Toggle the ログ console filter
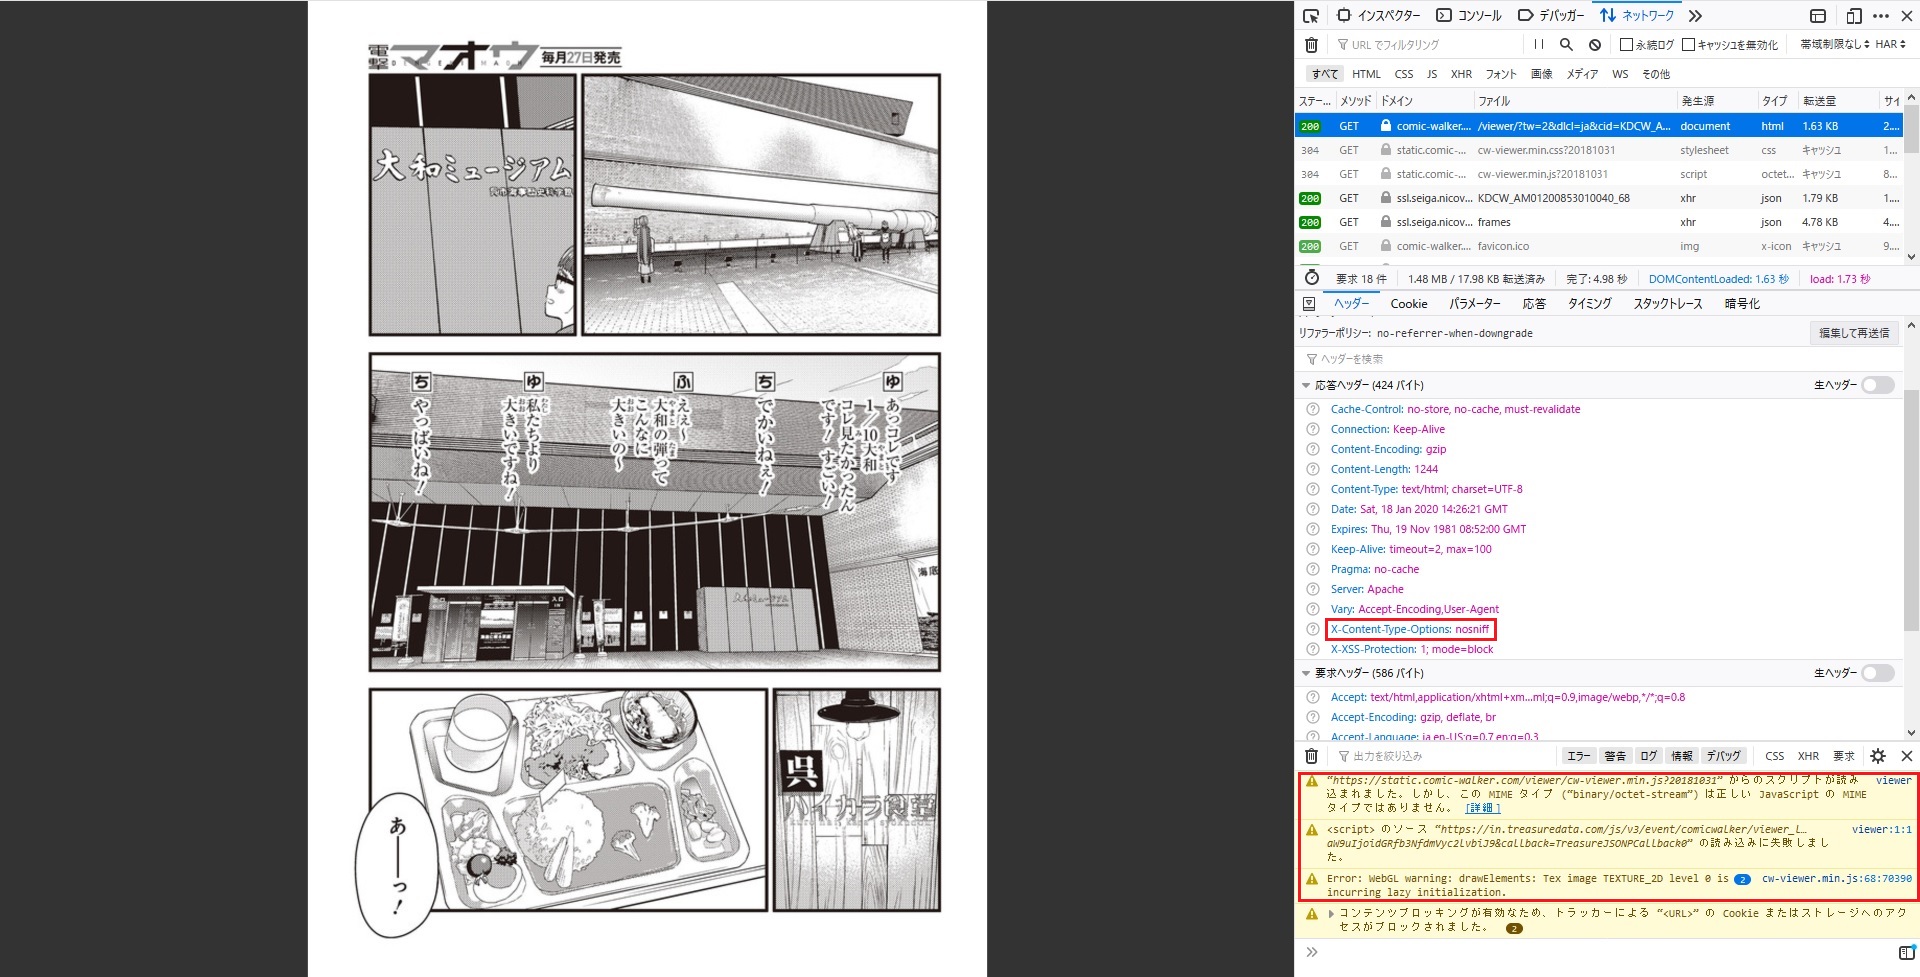Viewport: 1920px width, 977px height. (x=1649, y=756)
